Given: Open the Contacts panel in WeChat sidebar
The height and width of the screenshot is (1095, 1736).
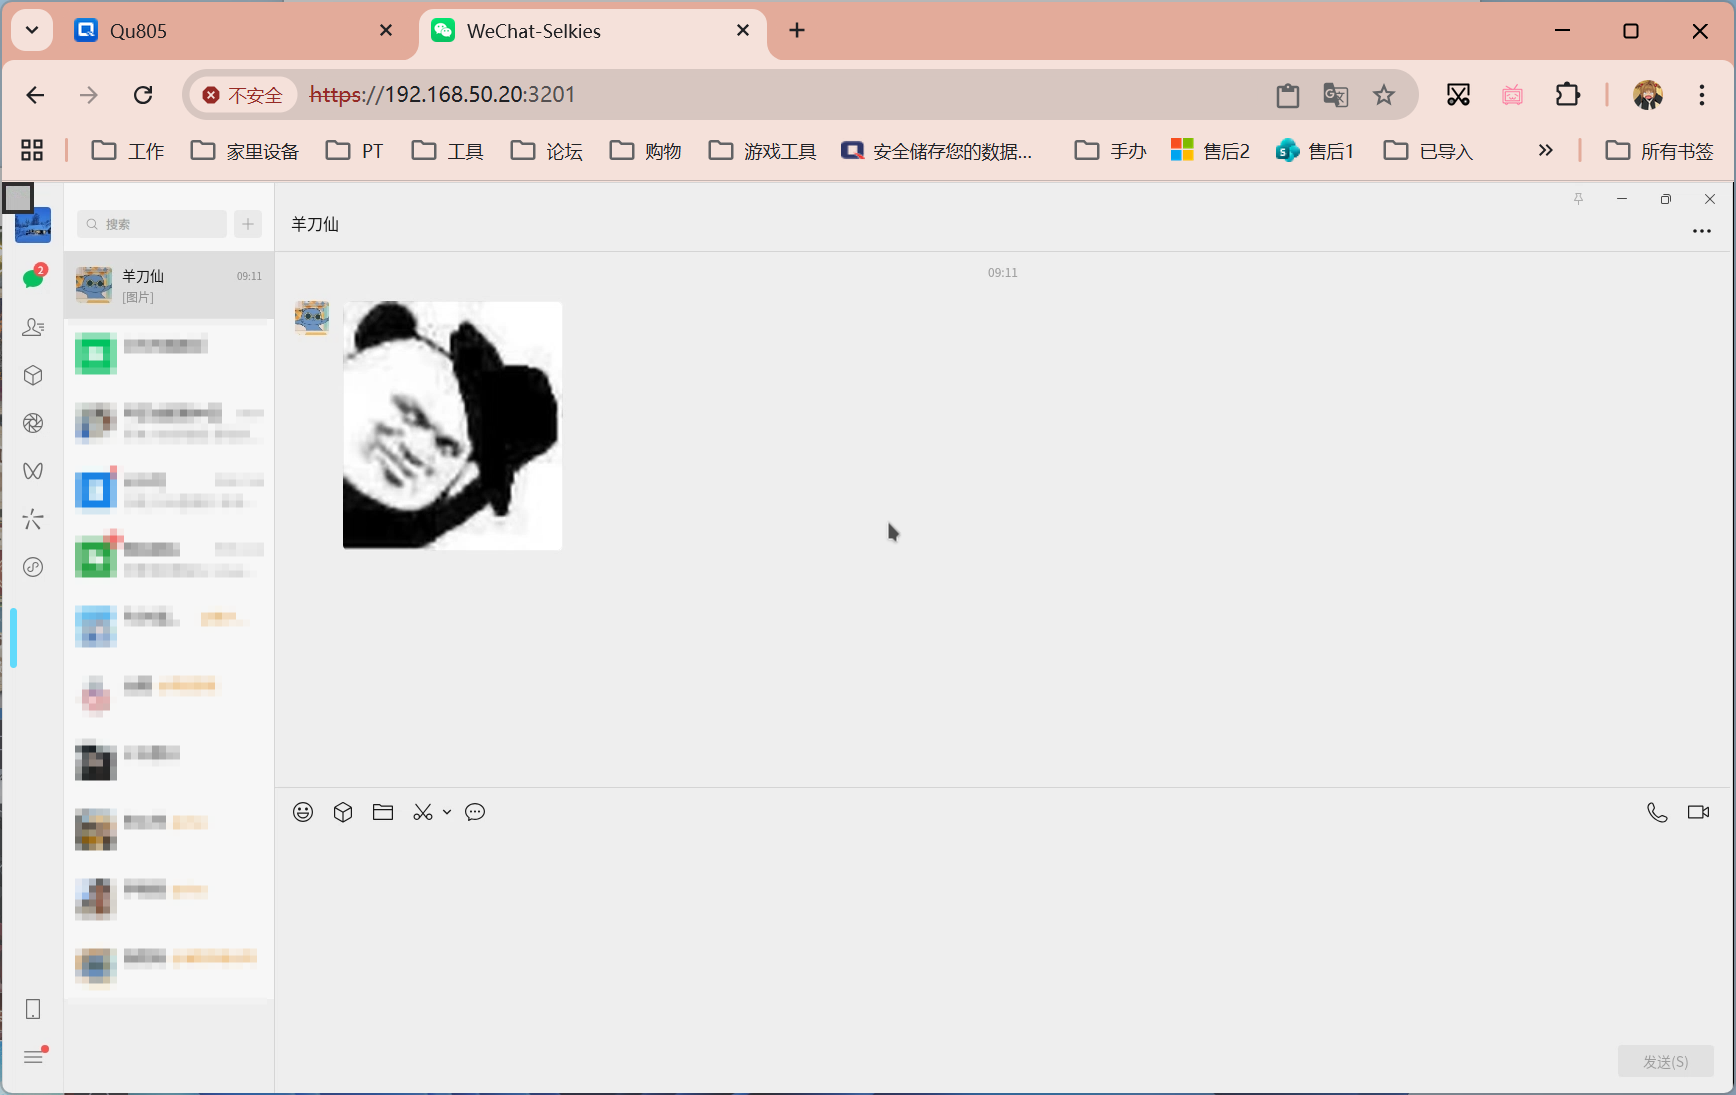Looking at the screenshot, I should click(33, 327).
